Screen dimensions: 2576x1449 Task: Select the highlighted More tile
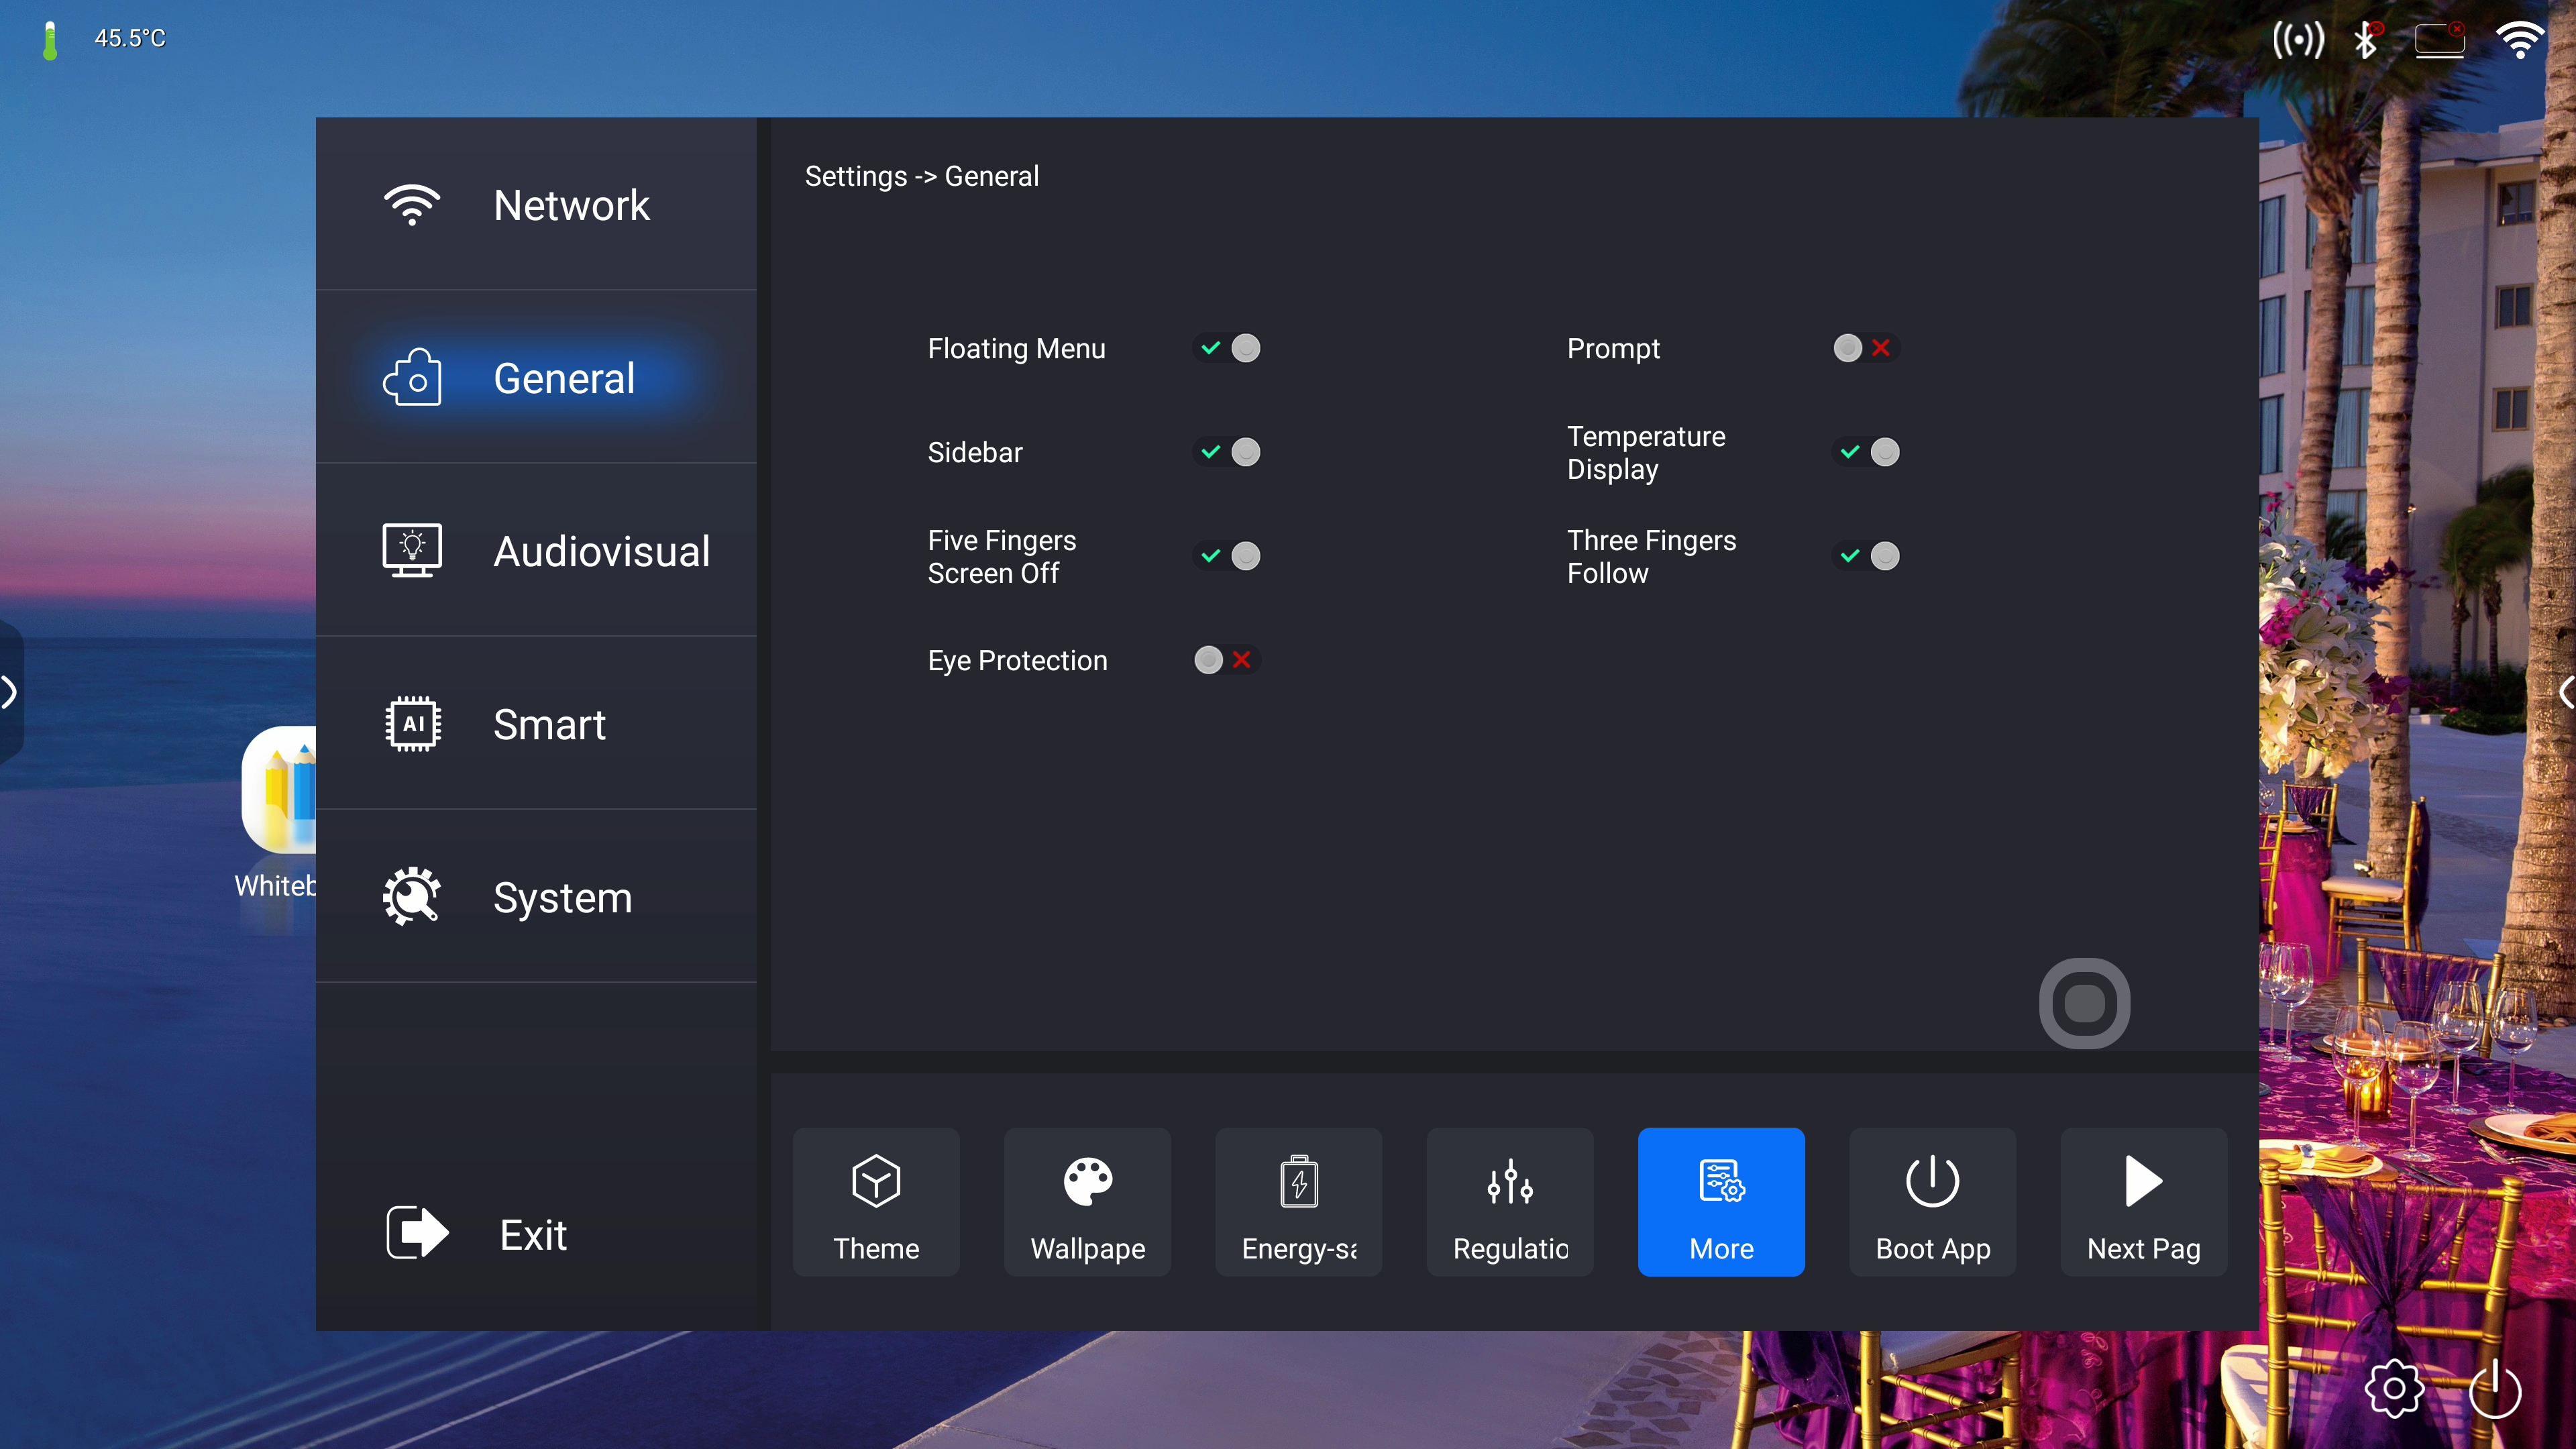tap(1721, 1201)
